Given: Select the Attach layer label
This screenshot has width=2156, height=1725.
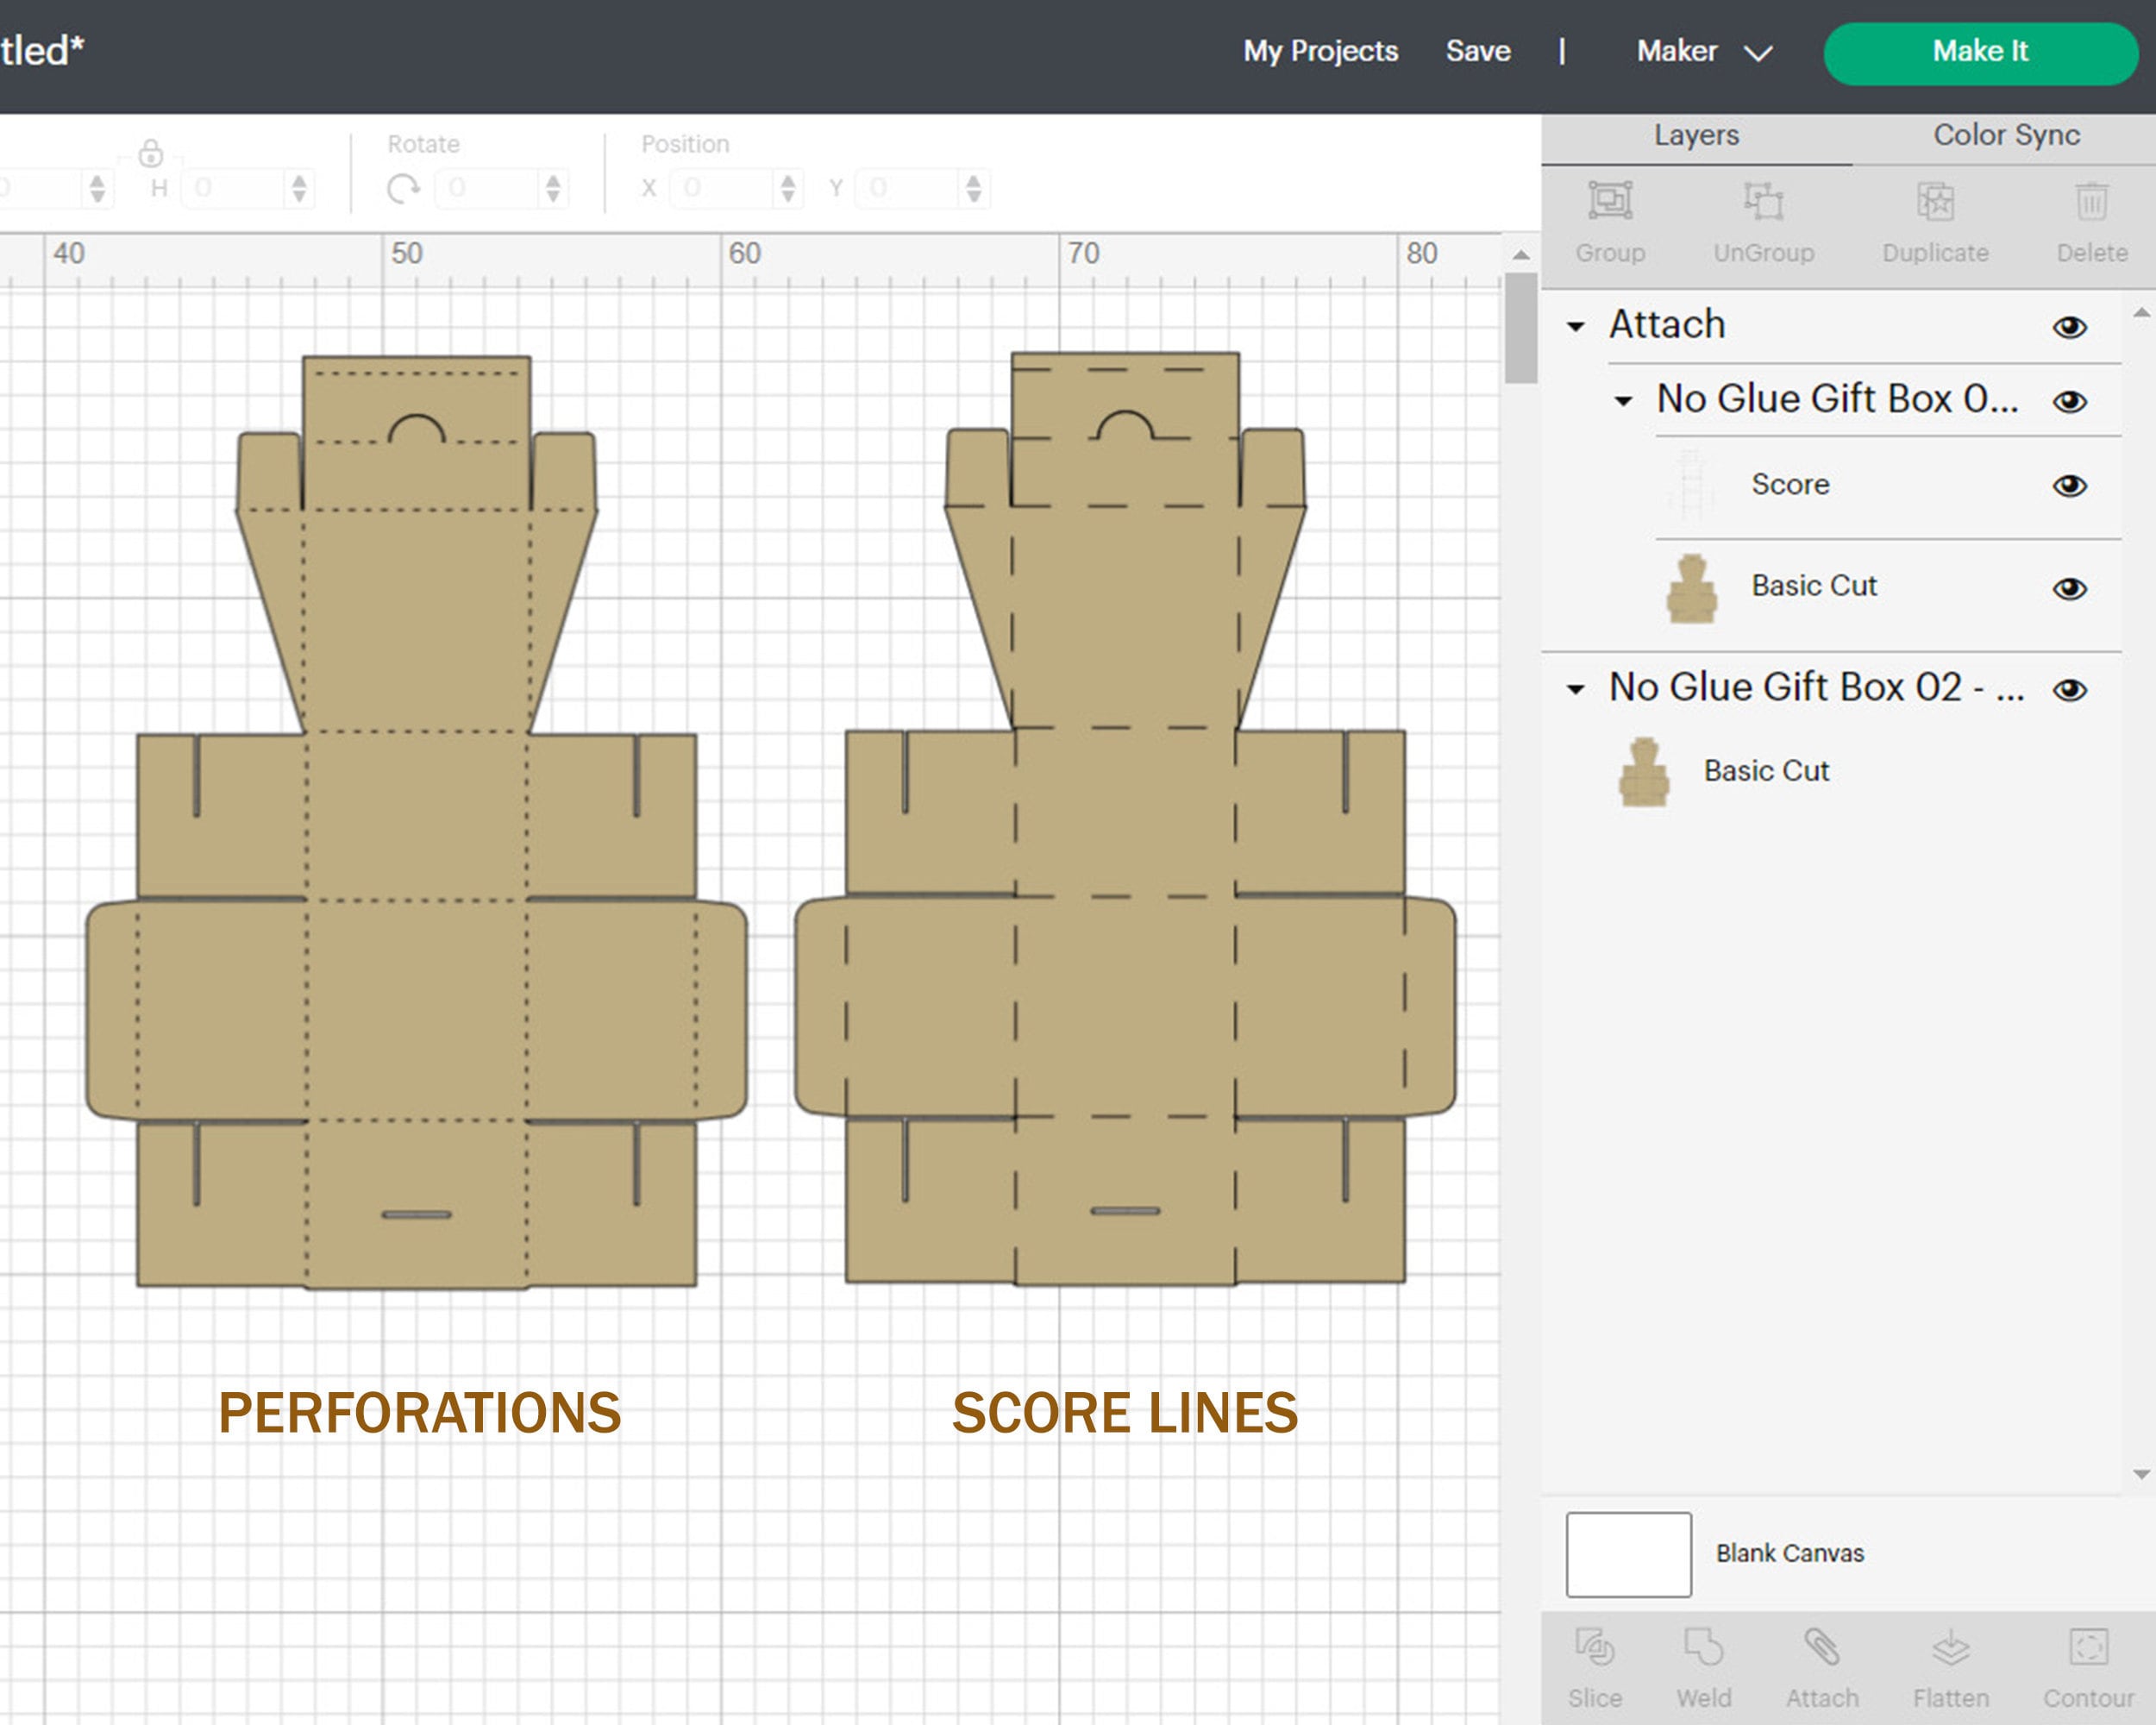Looking at the screenshot, I should pos(1667,324).
